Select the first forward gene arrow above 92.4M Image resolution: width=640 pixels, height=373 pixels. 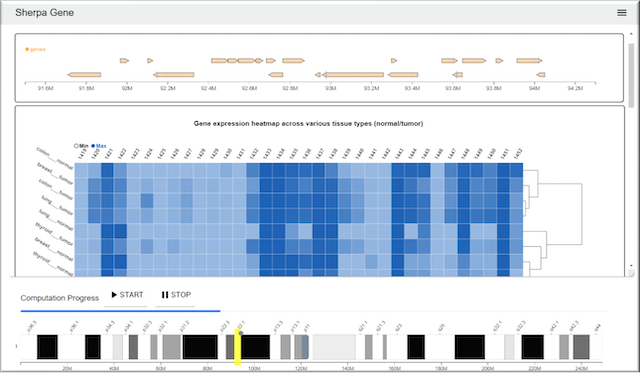pyautogui.click(x=219, y=61)
